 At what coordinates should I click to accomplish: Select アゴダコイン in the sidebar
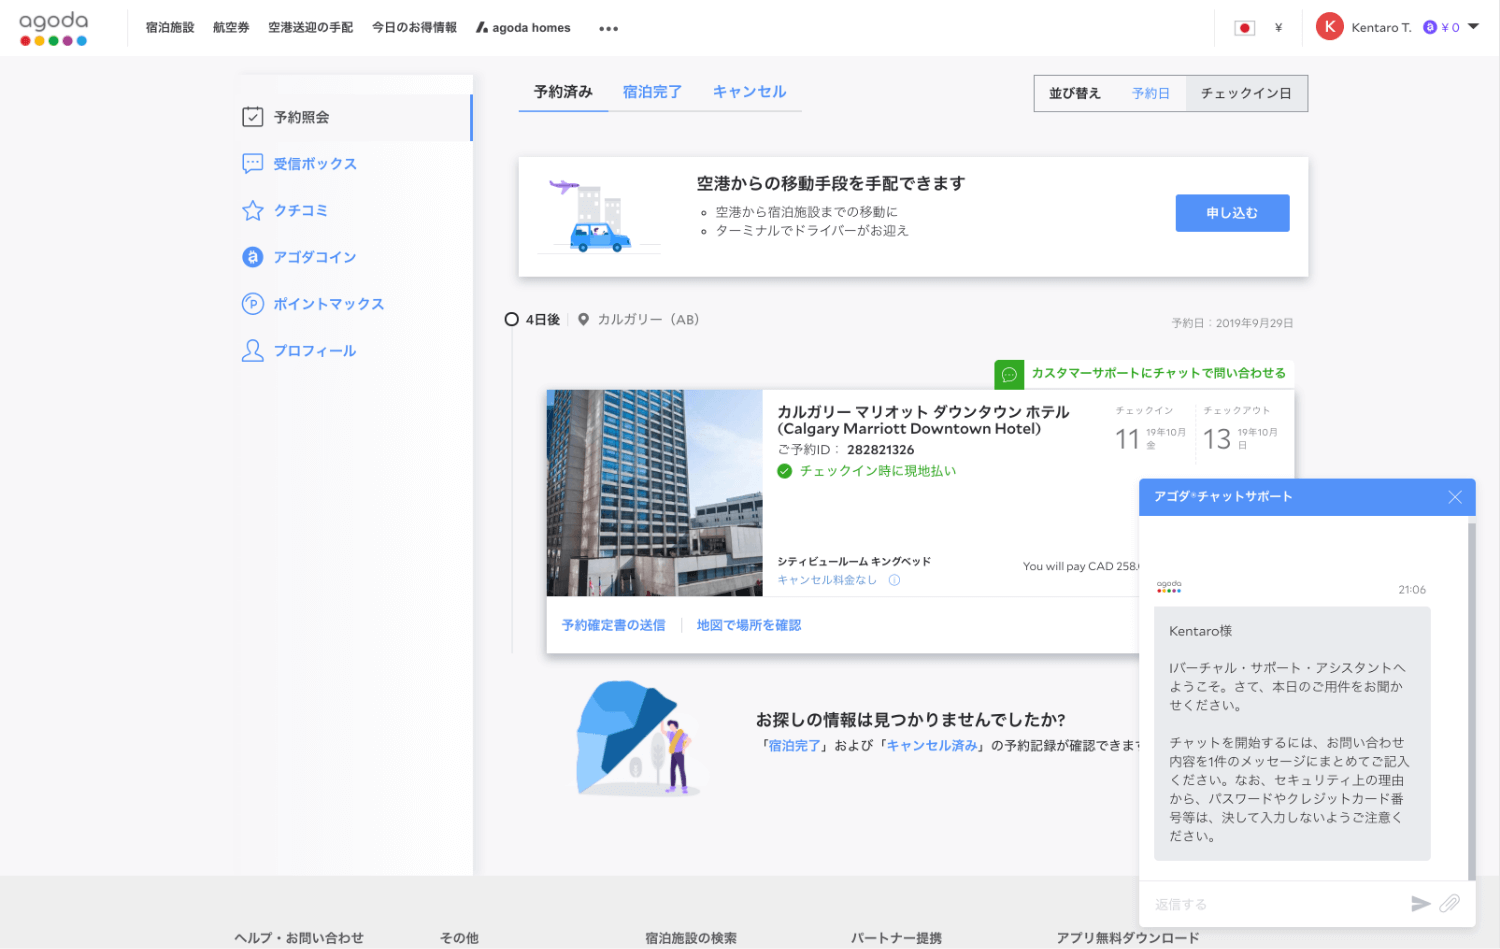pyautogui.click(x=315, y=257)
